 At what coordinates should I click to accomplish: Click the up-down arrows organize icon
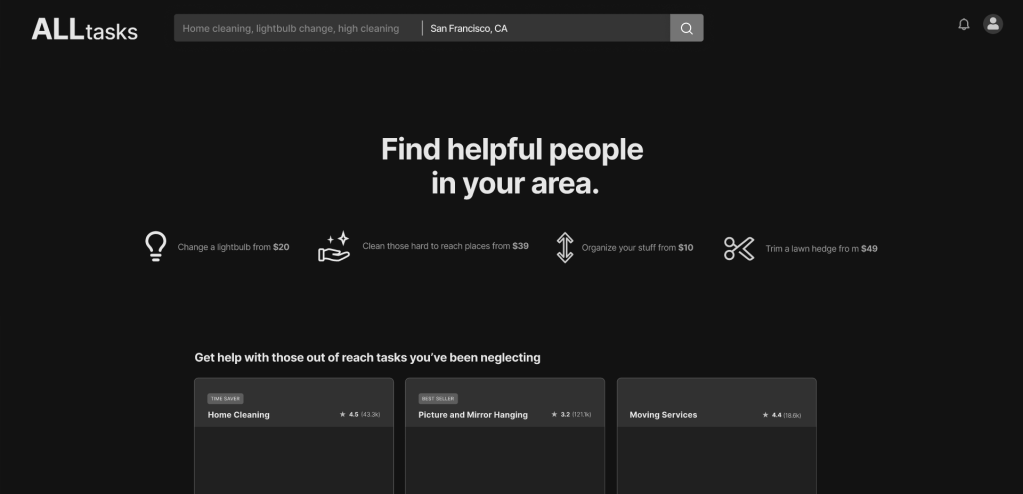(565, 247)
